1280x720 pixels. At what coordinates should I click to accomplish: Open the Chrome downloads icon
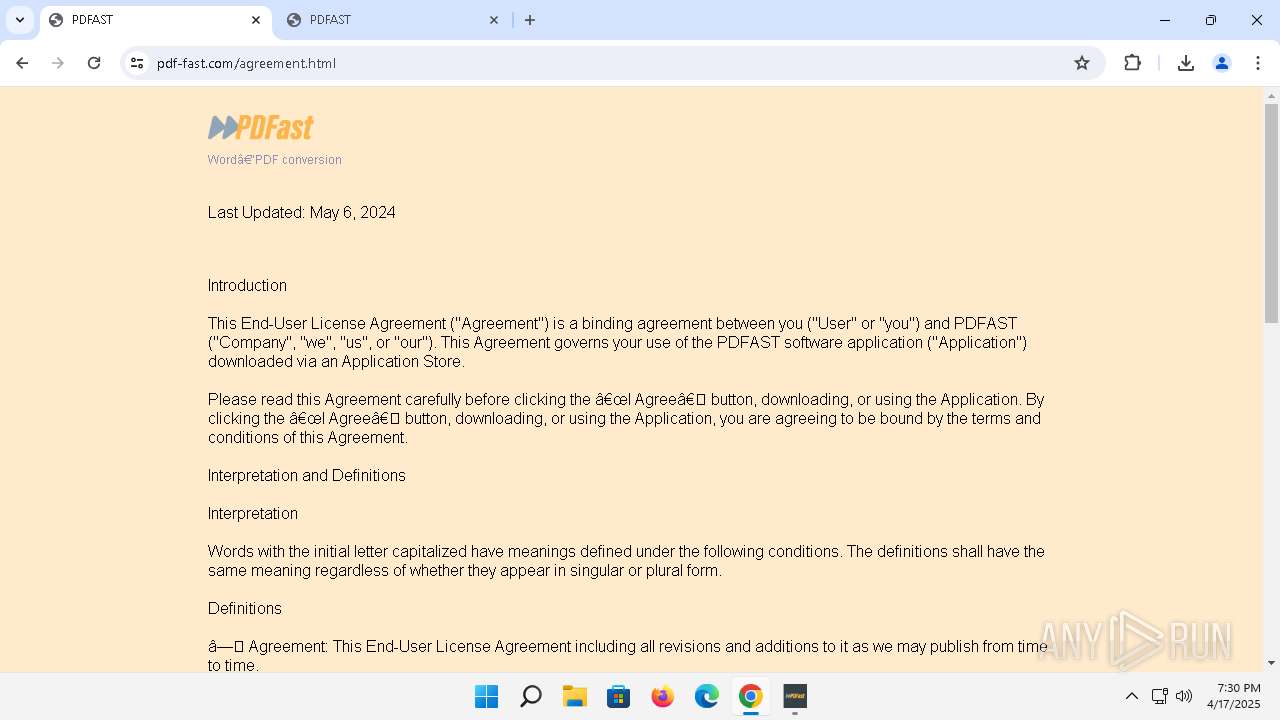pos(1186,63)
